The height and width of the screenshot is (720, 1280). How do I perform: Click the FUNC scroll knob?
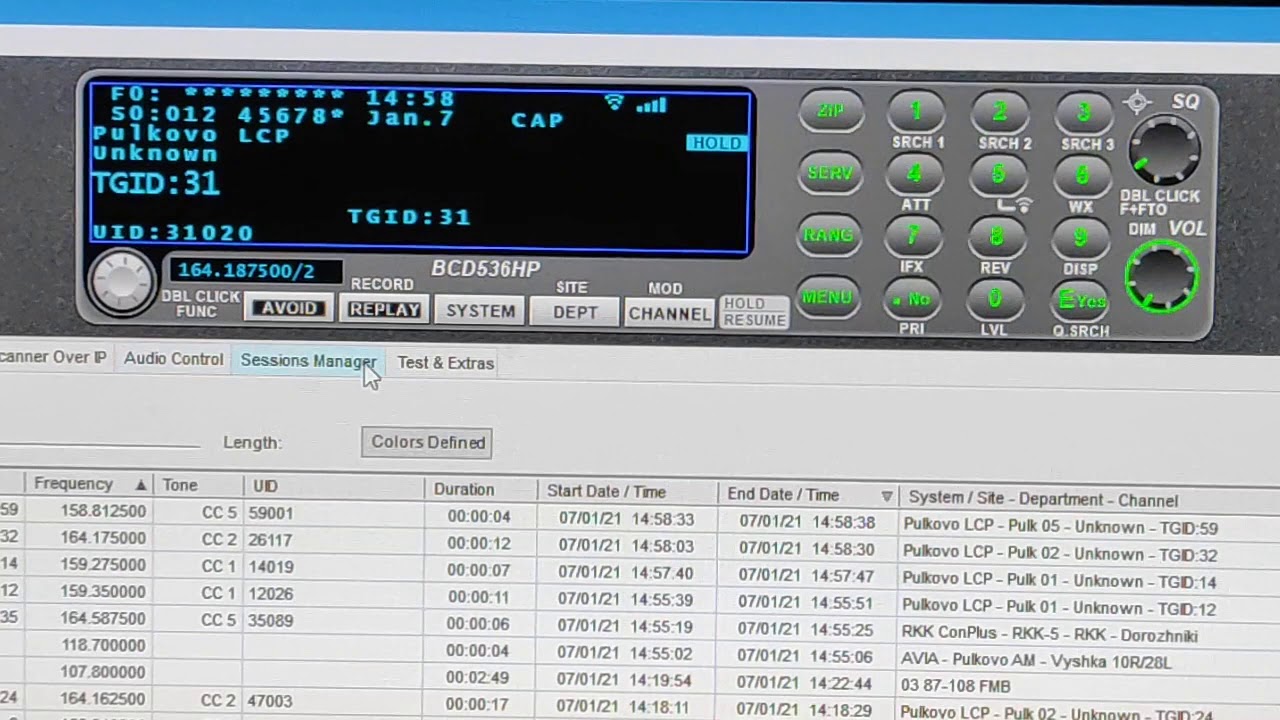[122, 283]
